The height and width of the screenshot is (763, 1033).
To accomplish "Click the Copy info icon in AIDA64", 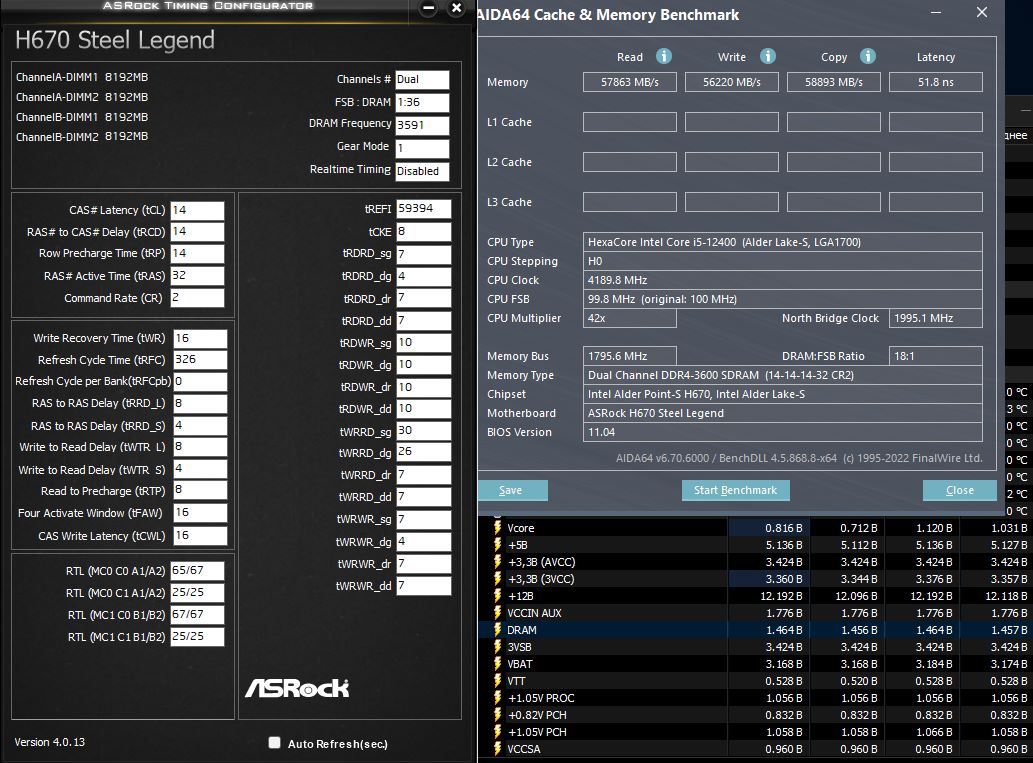I will point(868,56).
